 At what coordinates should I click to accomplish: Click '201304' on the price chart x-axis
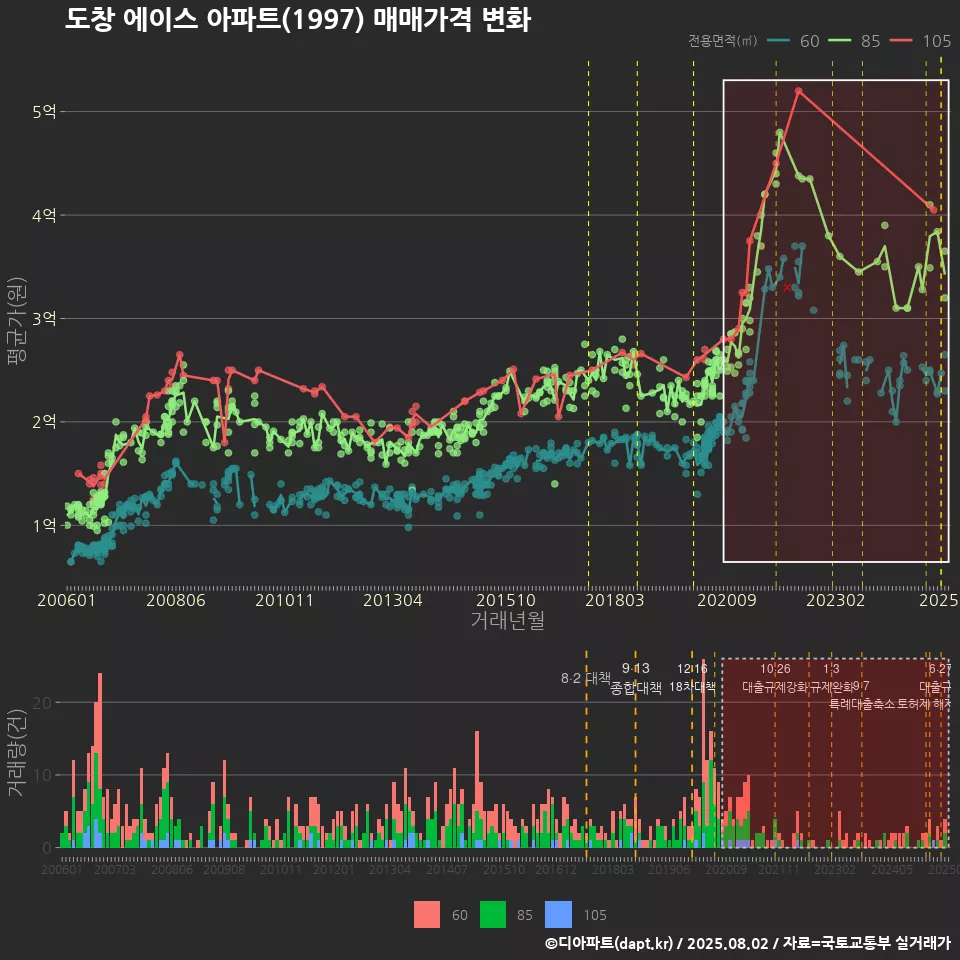[392, 600]
